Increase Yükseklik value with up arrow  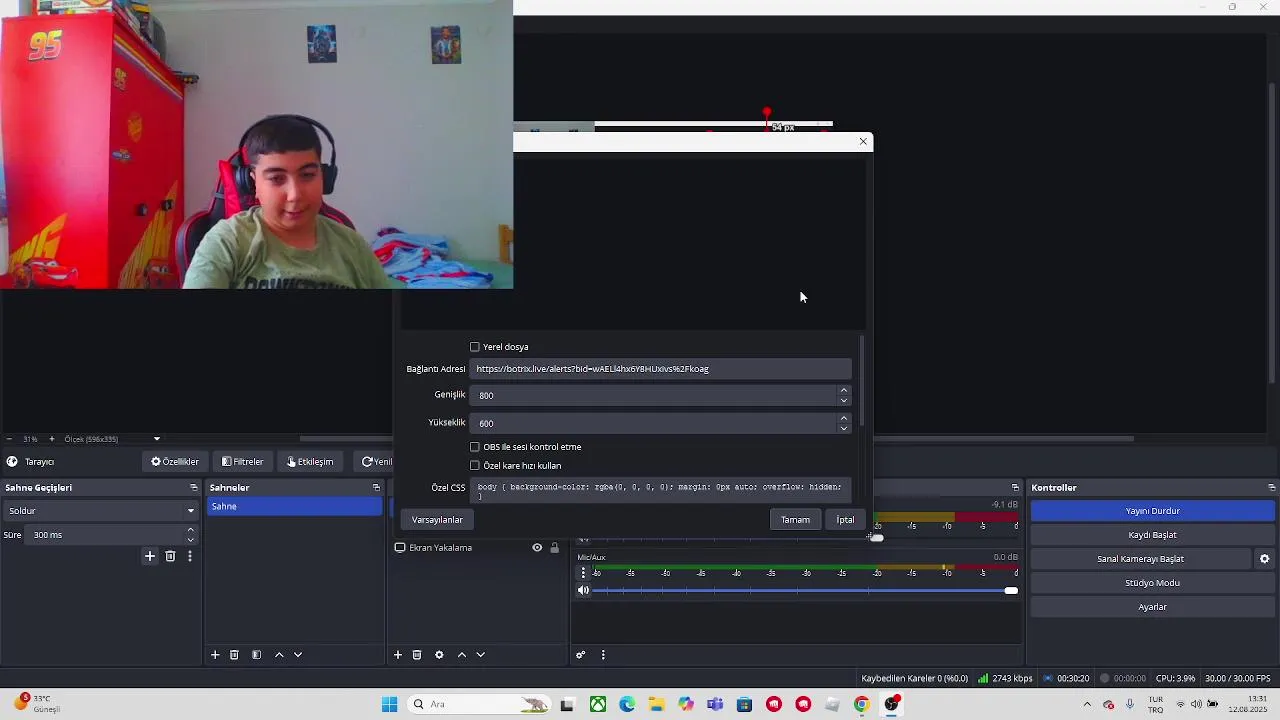(x=844, y=418)
